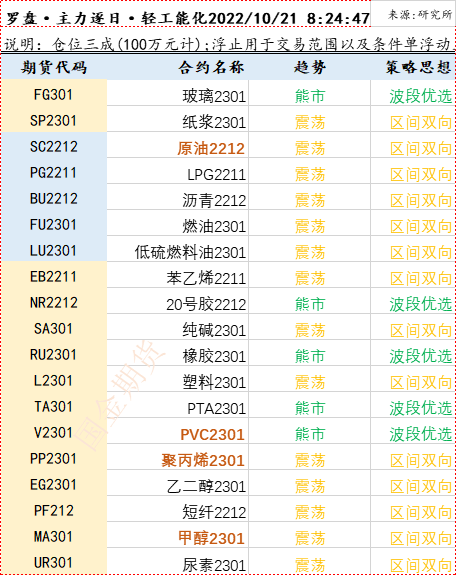This screenshot has height=576, width=456.
Task: Select the 熊市 trend in 橡胶2301 row
Action: point(310,357)
